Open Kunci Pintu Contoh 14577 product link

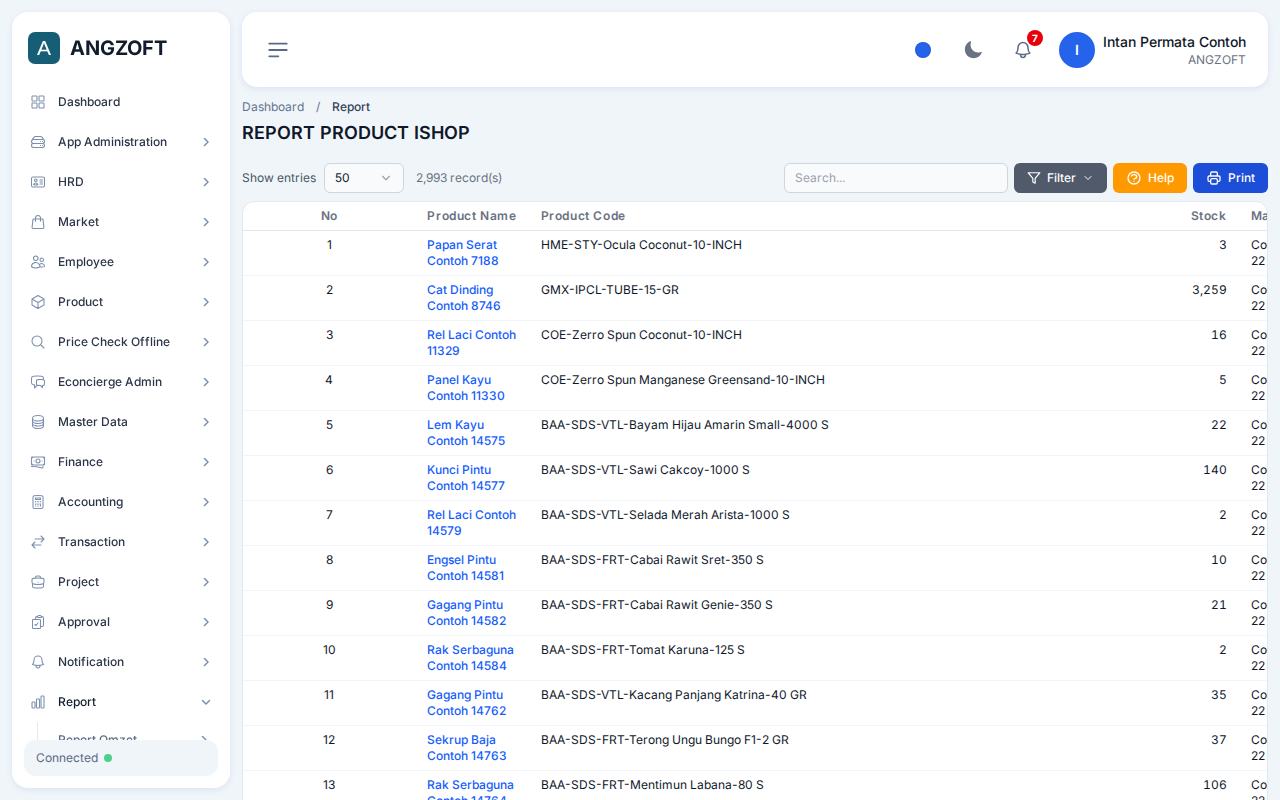click(466, 478)
